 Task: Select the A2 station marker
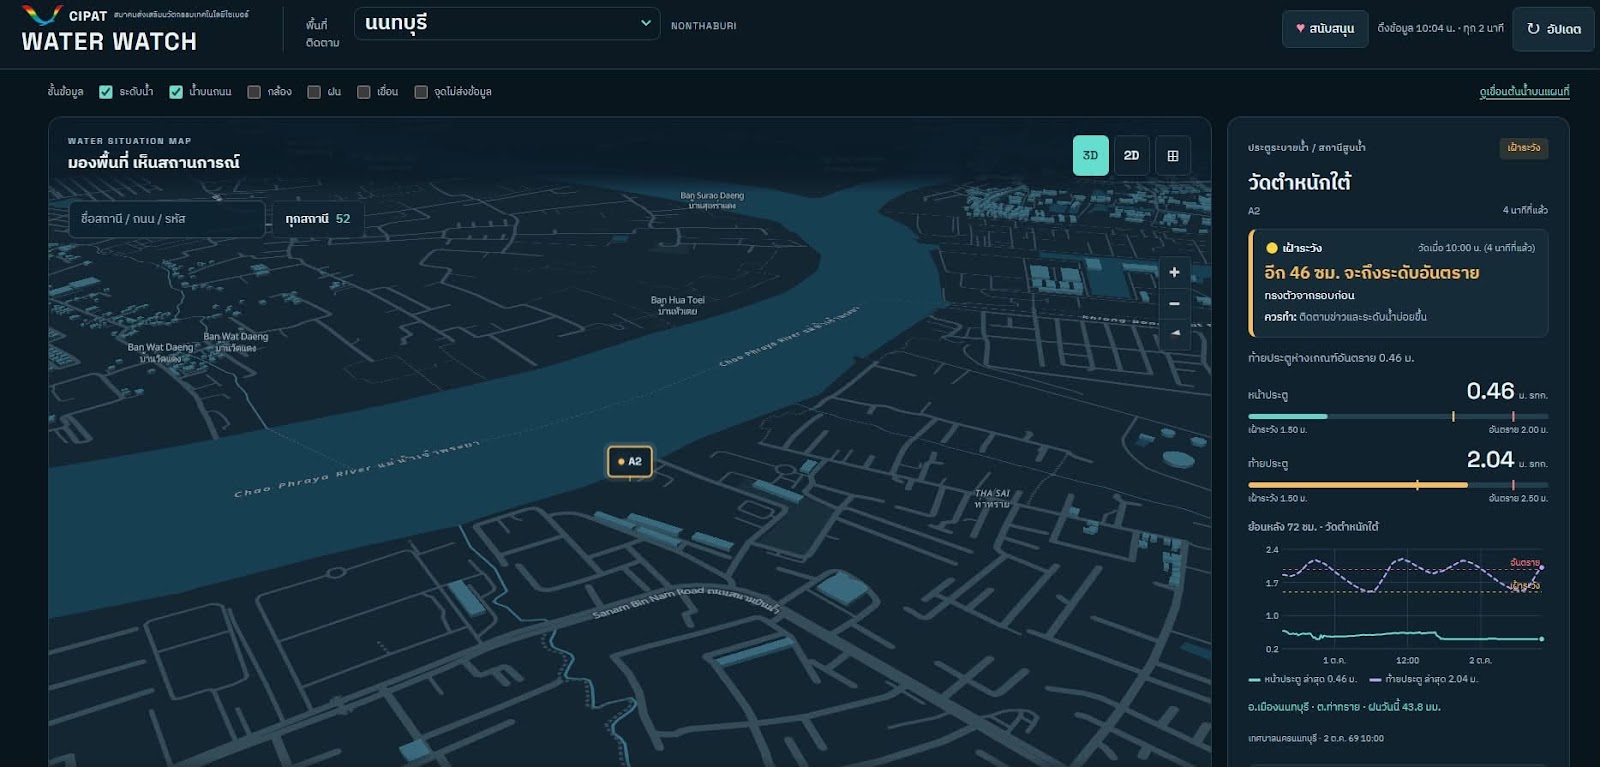coord(630,461)
